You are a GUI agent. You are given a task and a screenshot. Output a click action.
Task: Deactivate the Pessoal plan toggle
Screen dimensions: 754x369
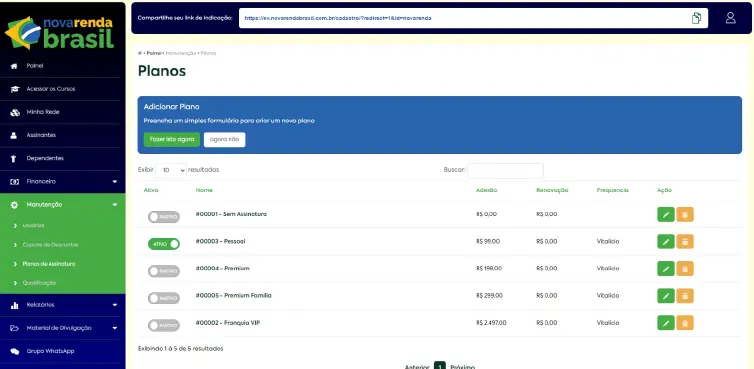point(164,244)
